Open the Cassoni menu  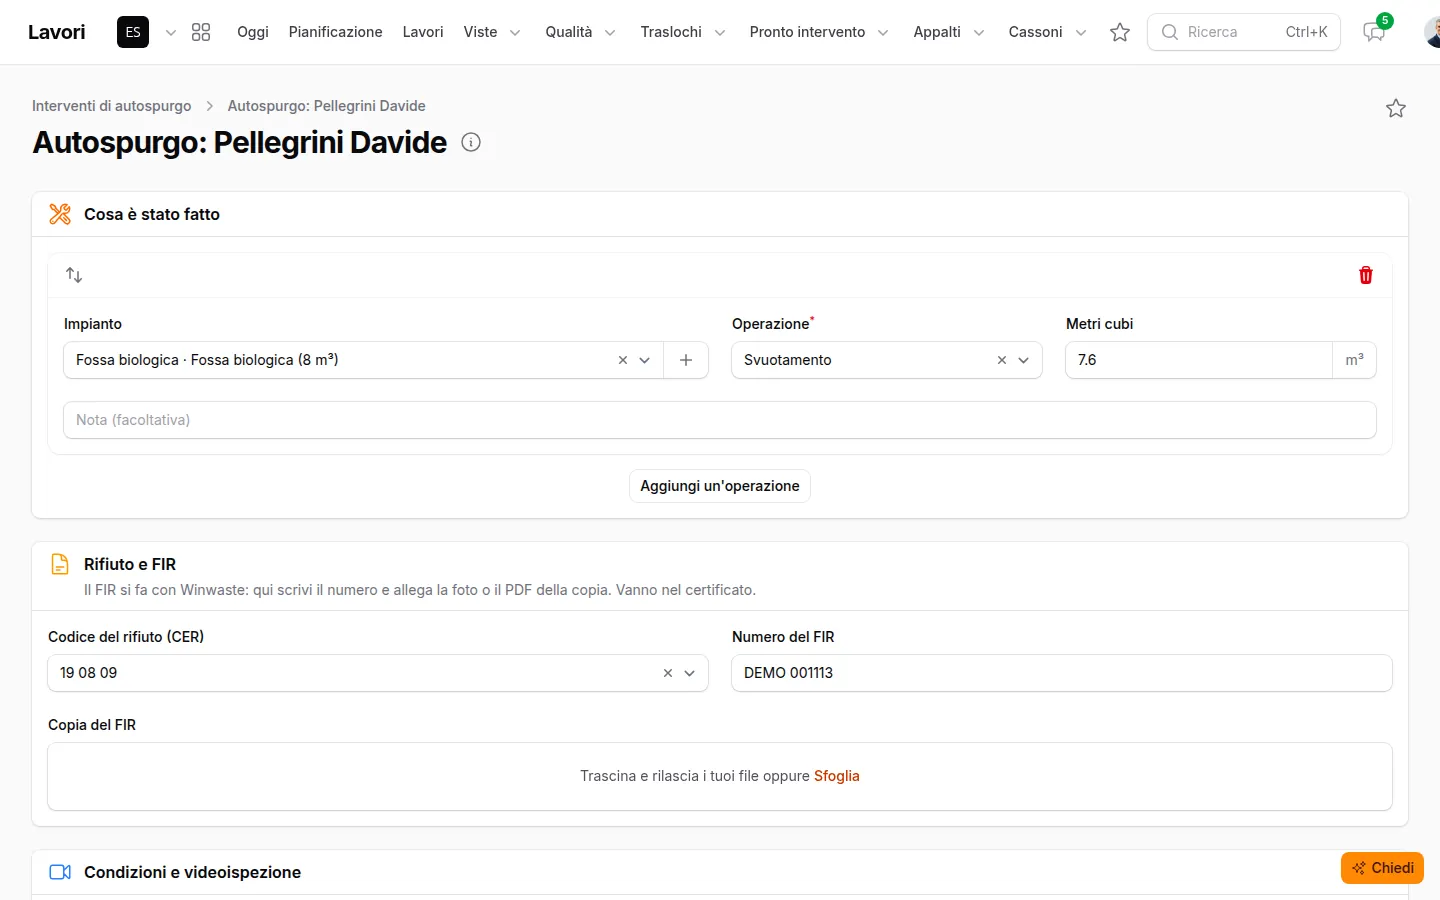pyautogui.click(x=1047, y=32)
